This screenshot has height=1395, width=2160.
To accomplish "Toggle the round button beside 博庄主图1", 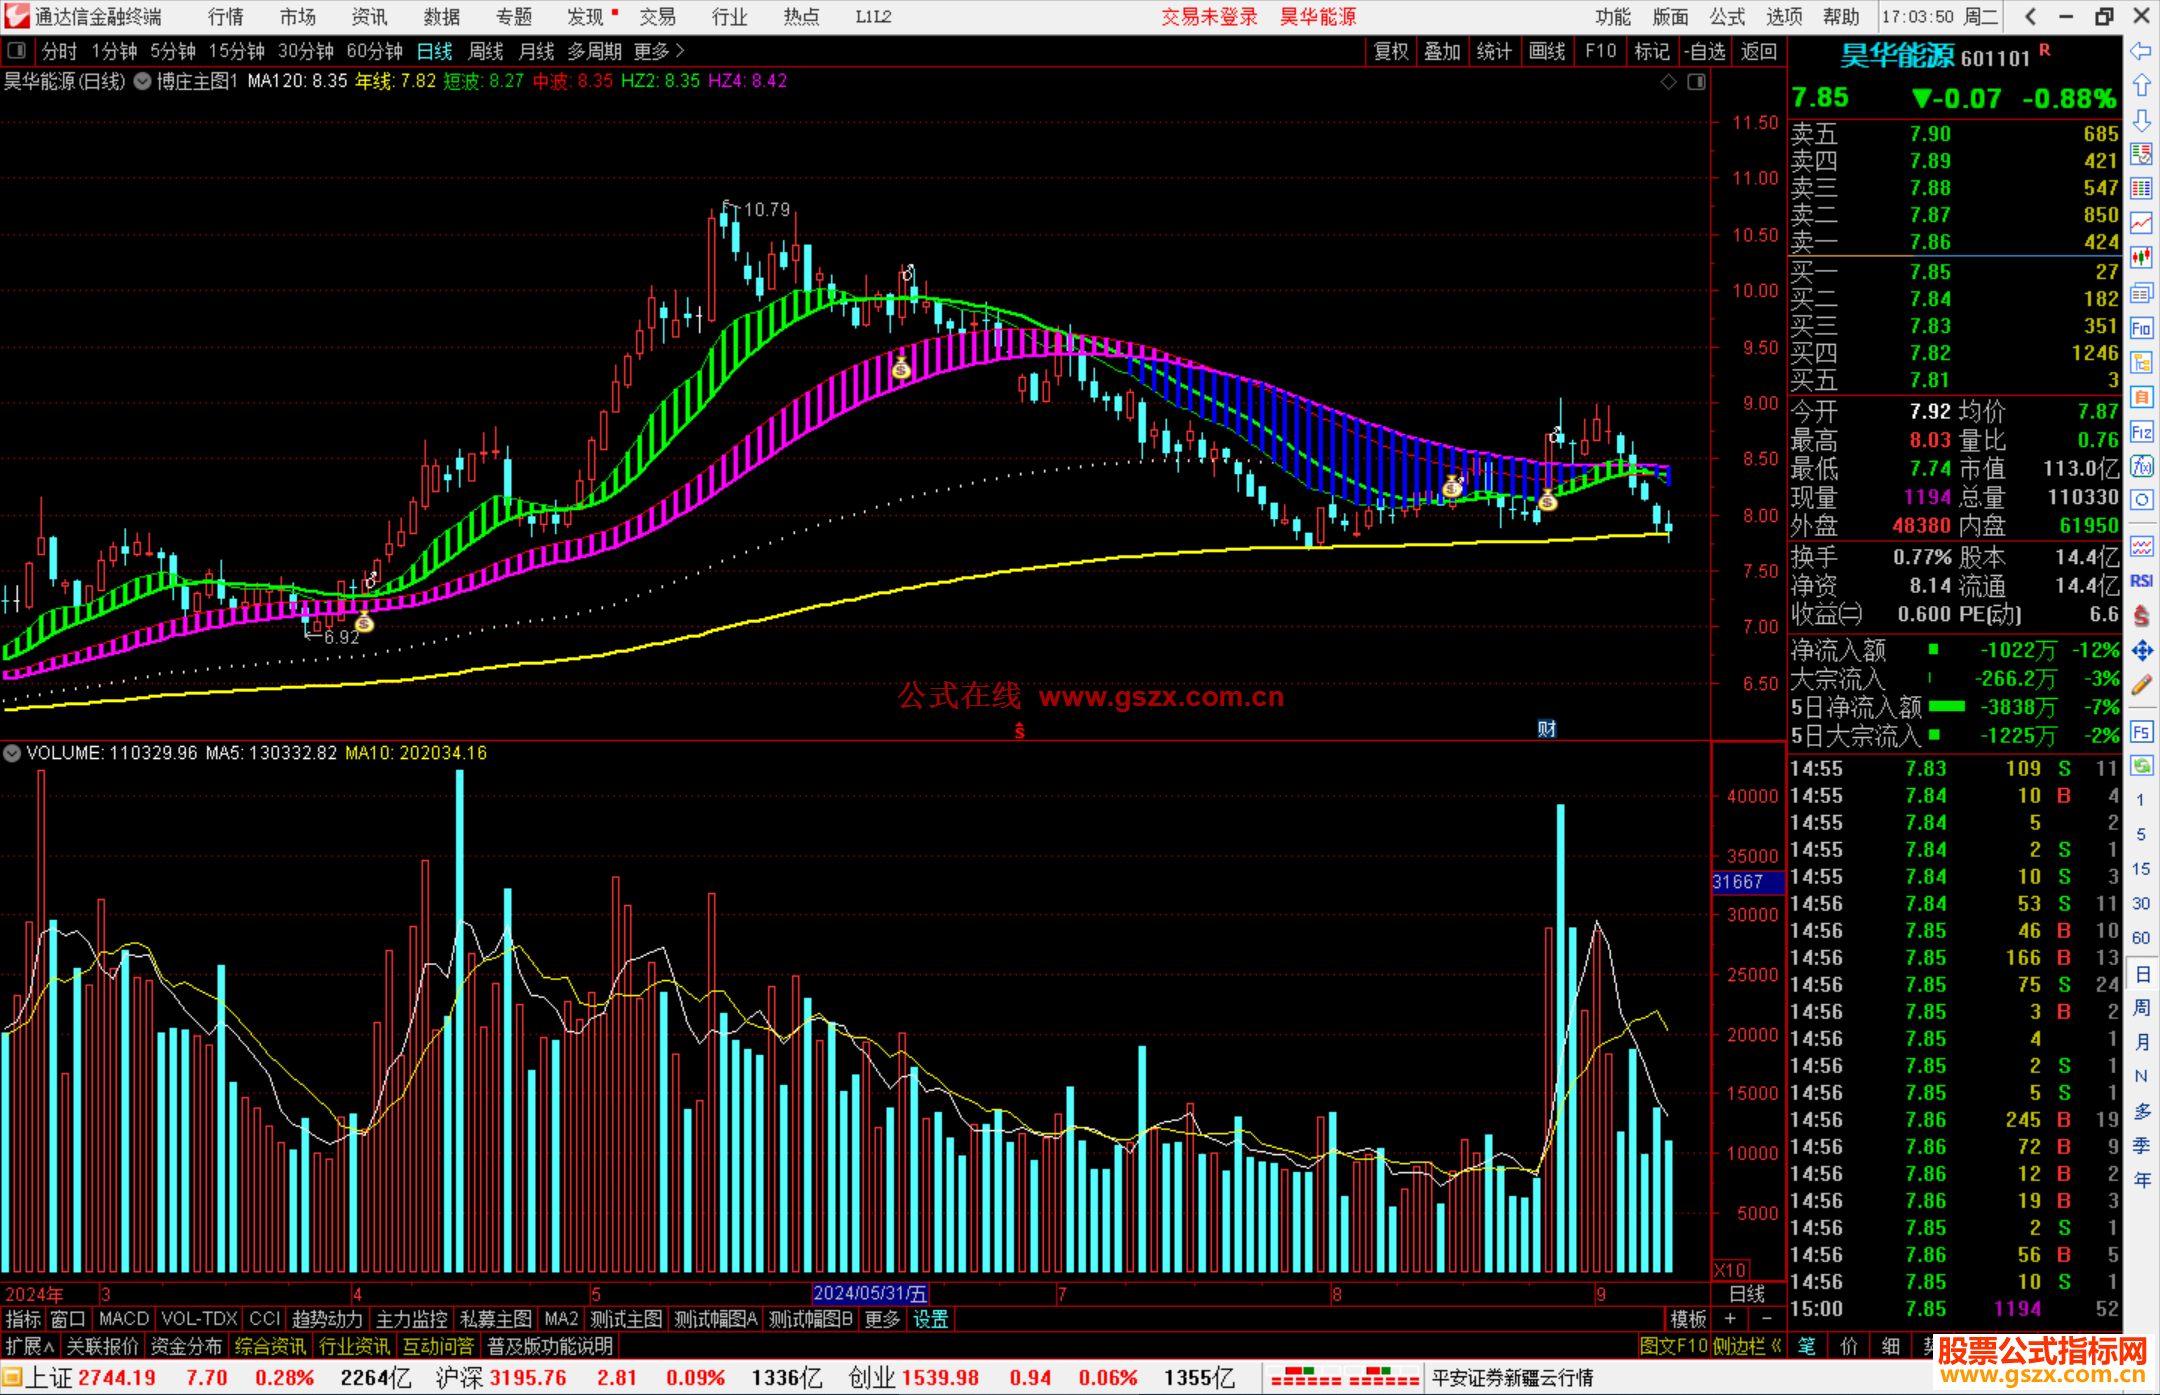I will click(142, 81).
